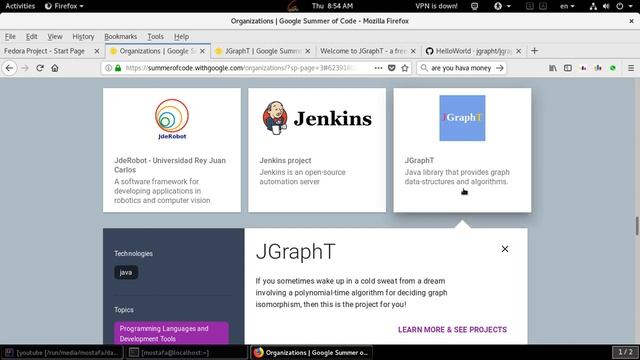Click the forward navigation arrow
The image size is (640, 360).
[25, 68]
